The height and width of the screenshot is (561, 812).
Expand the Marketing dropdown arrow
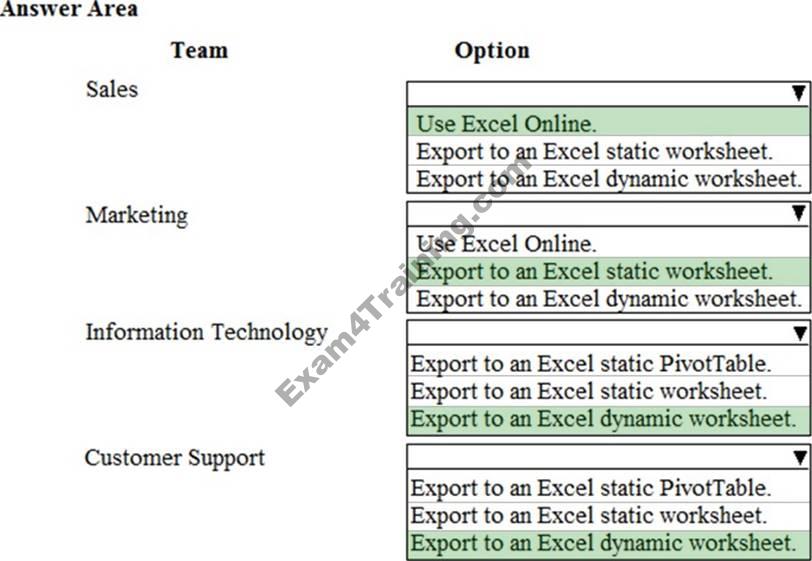(x=798, y=213)
